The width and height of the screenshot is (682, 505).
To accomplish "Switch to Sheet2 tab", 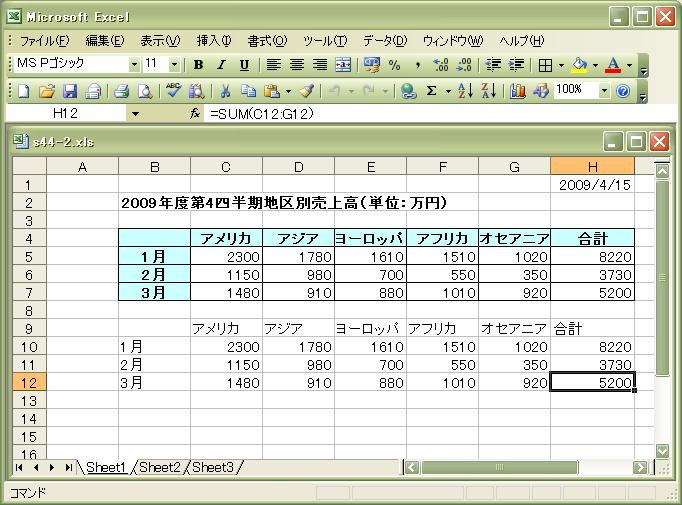I will click(x=160, y=467).
